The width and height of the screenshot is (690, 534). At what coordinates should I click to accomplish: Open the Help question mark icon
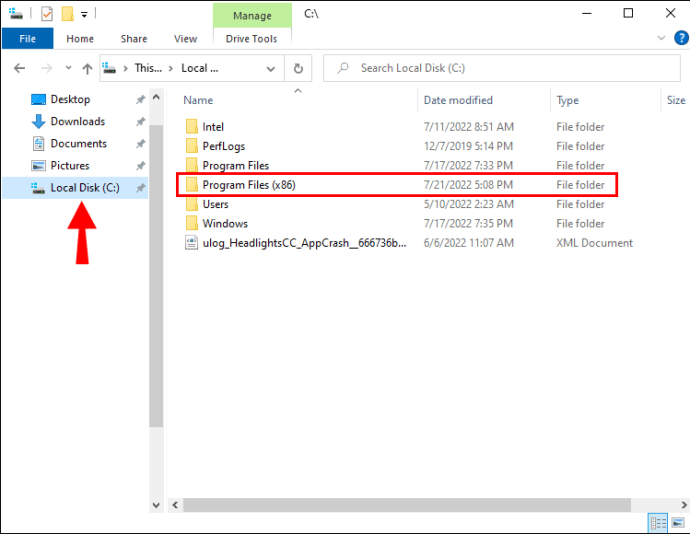(681, 38)
